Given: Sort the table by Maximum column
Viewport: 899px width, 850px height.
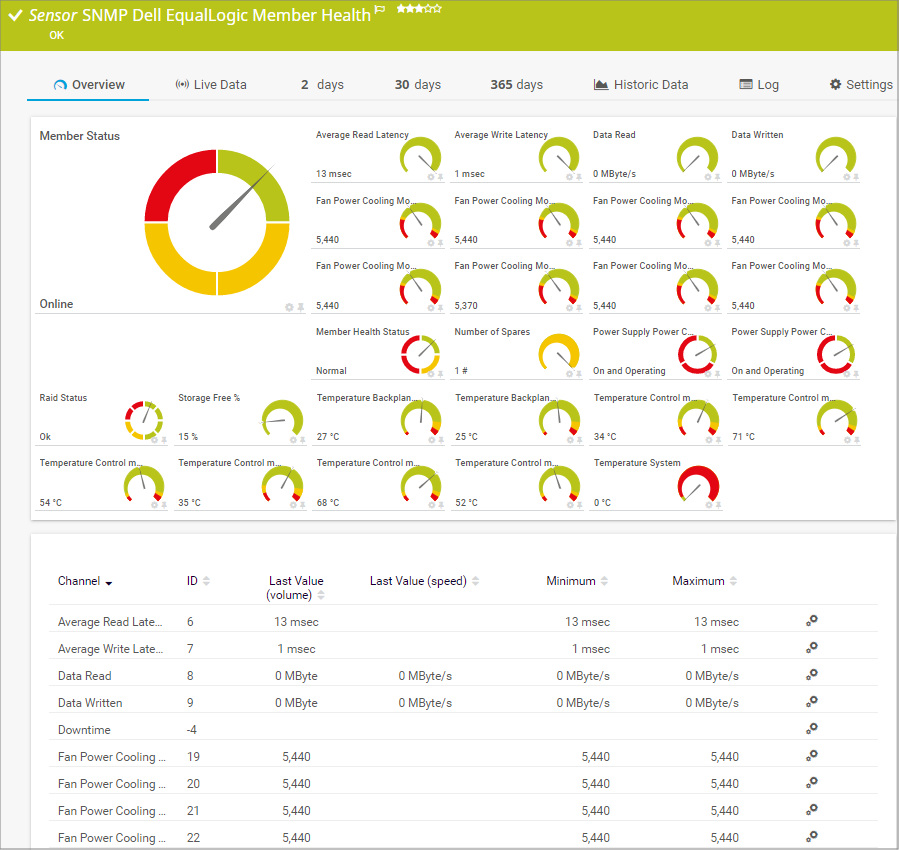Looking at the screenshot, I should (x=734, y=581).
